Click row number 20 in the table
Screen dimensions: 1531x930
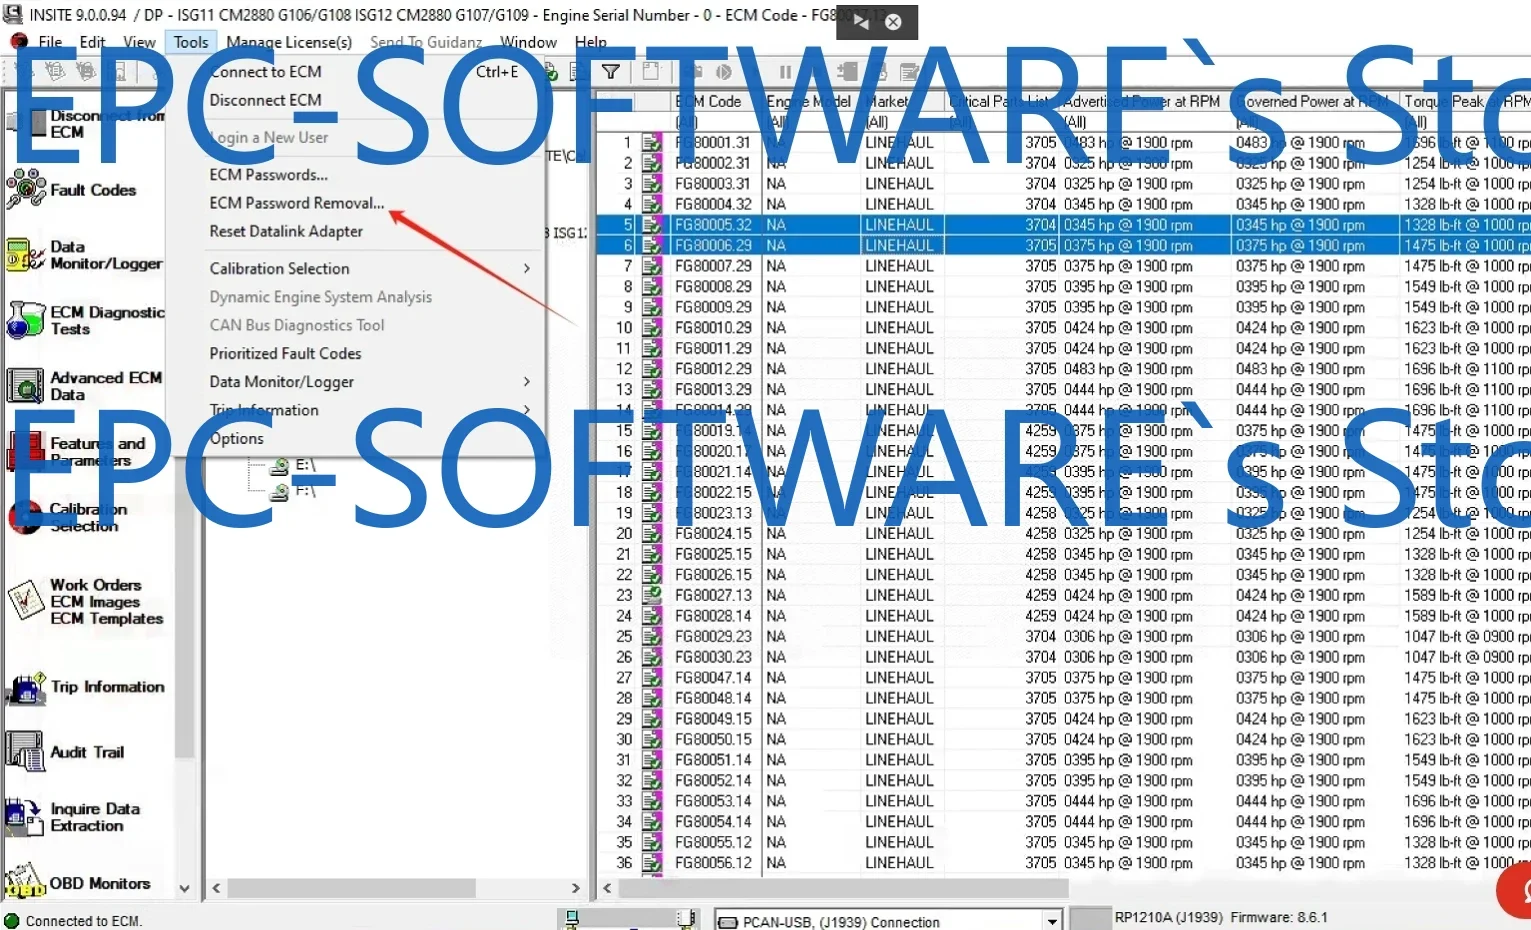[624, 534]
